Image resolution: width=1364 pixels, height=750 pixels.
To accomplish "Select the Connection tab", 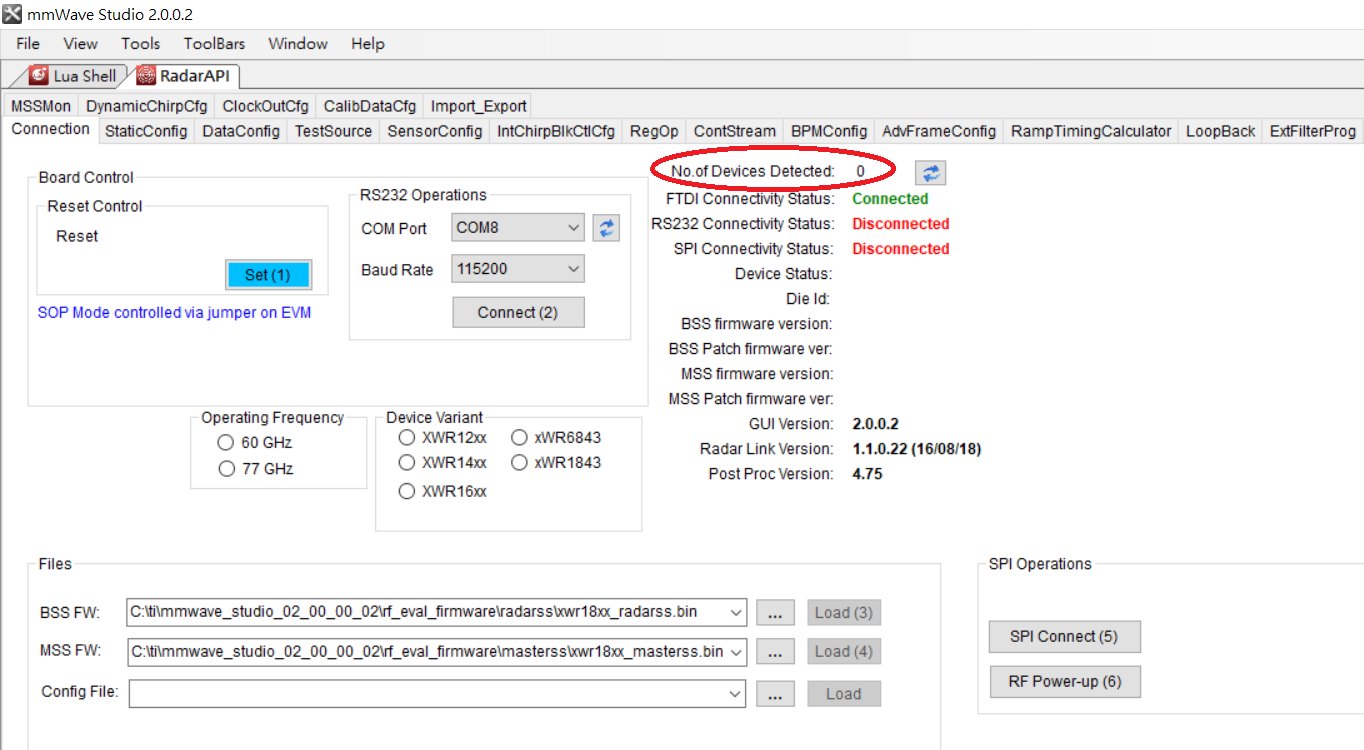I will pos(50,130).
